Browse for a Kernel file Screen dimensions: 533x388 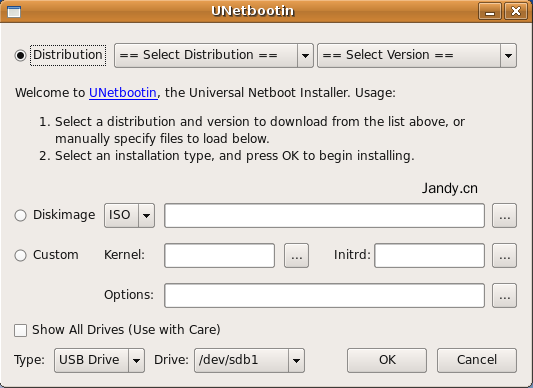click(x=296, y=255)
